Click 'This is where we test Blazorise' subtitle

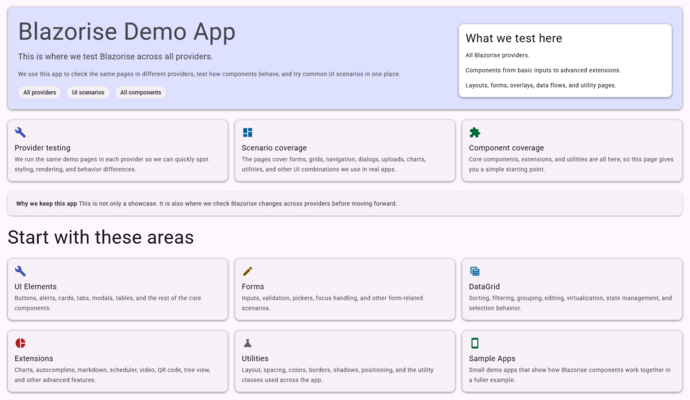[x=115, y=56]
